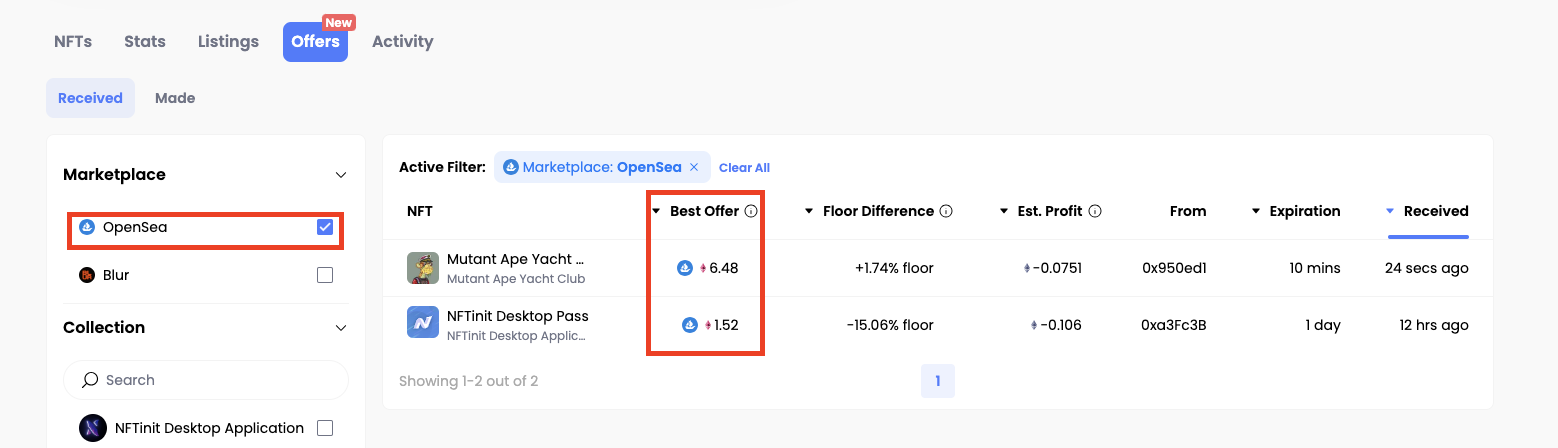Select the Offers tab
Screen dimensions: 1558x448
tap(315, 41)
